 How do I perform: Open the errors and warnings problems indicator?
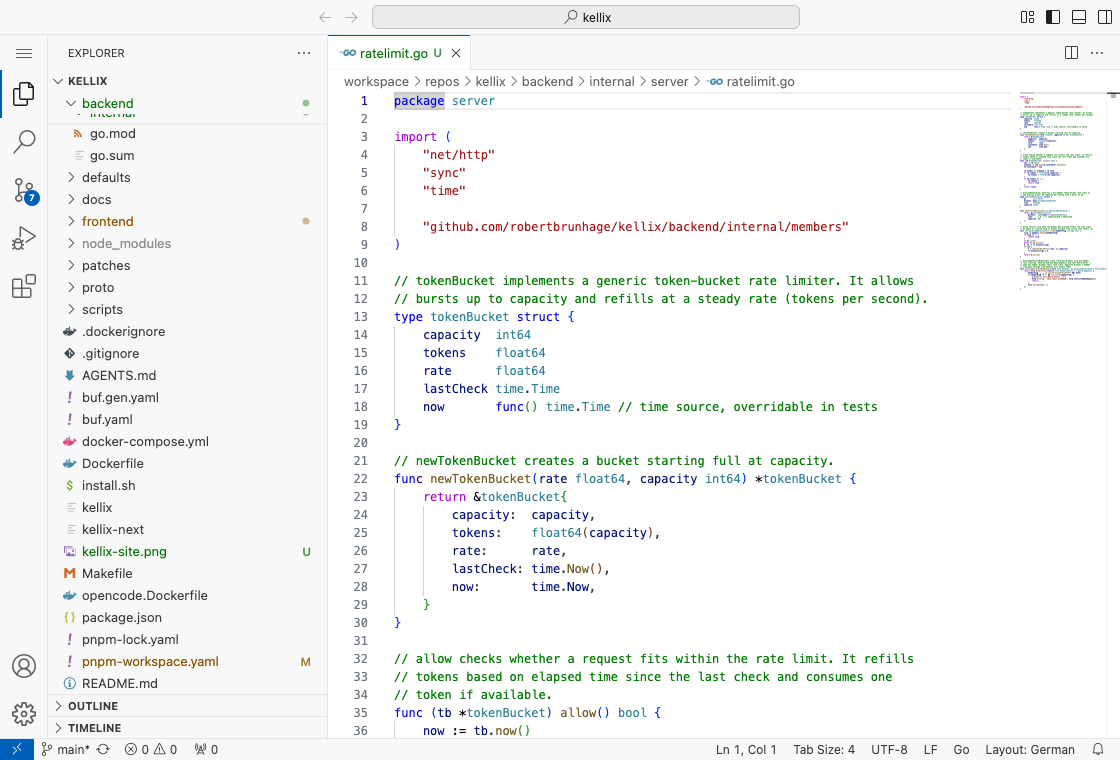click(x=151, y=749)
